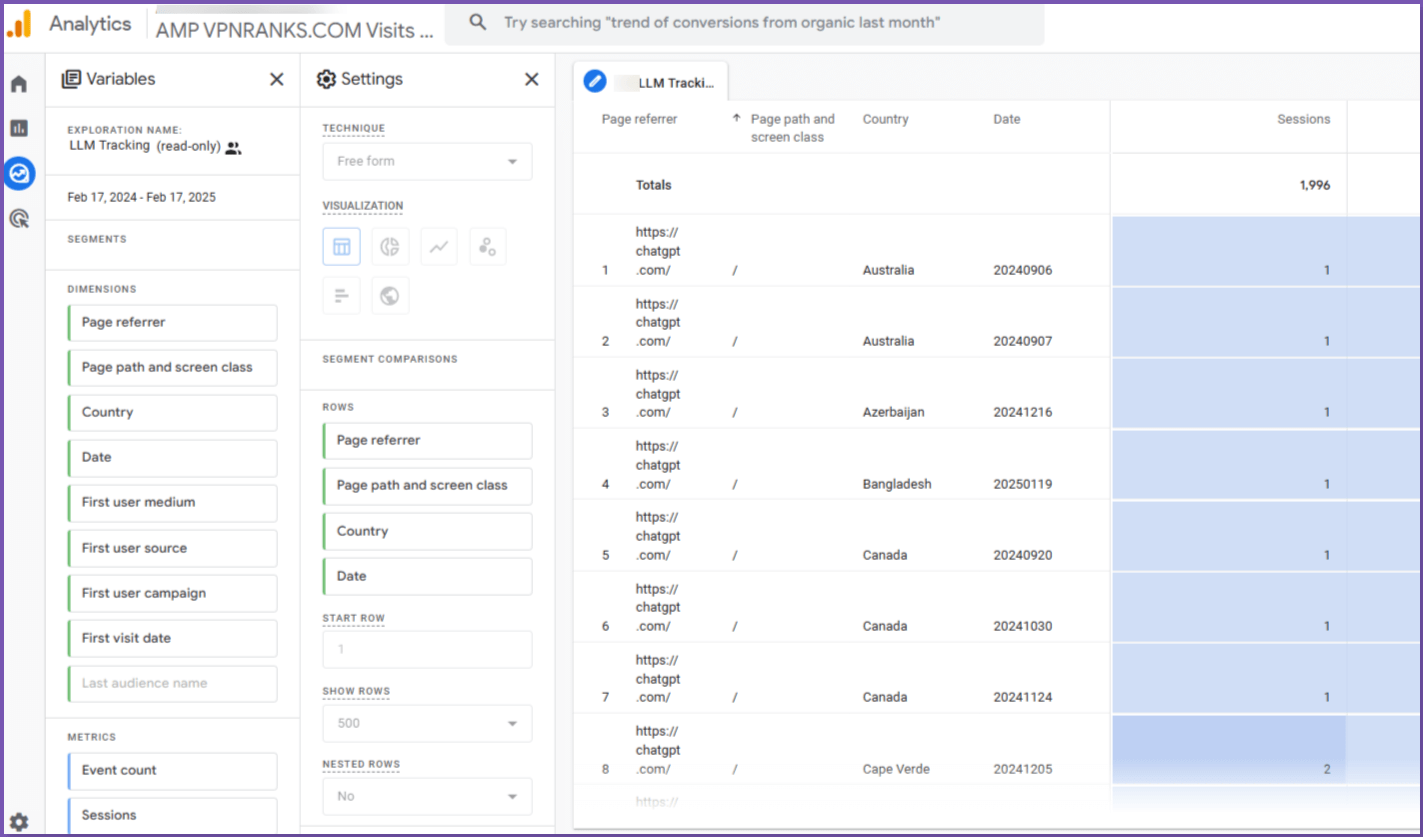Select the donut chart visualization
1423x837 pixels.
click(x=390, y=247)
